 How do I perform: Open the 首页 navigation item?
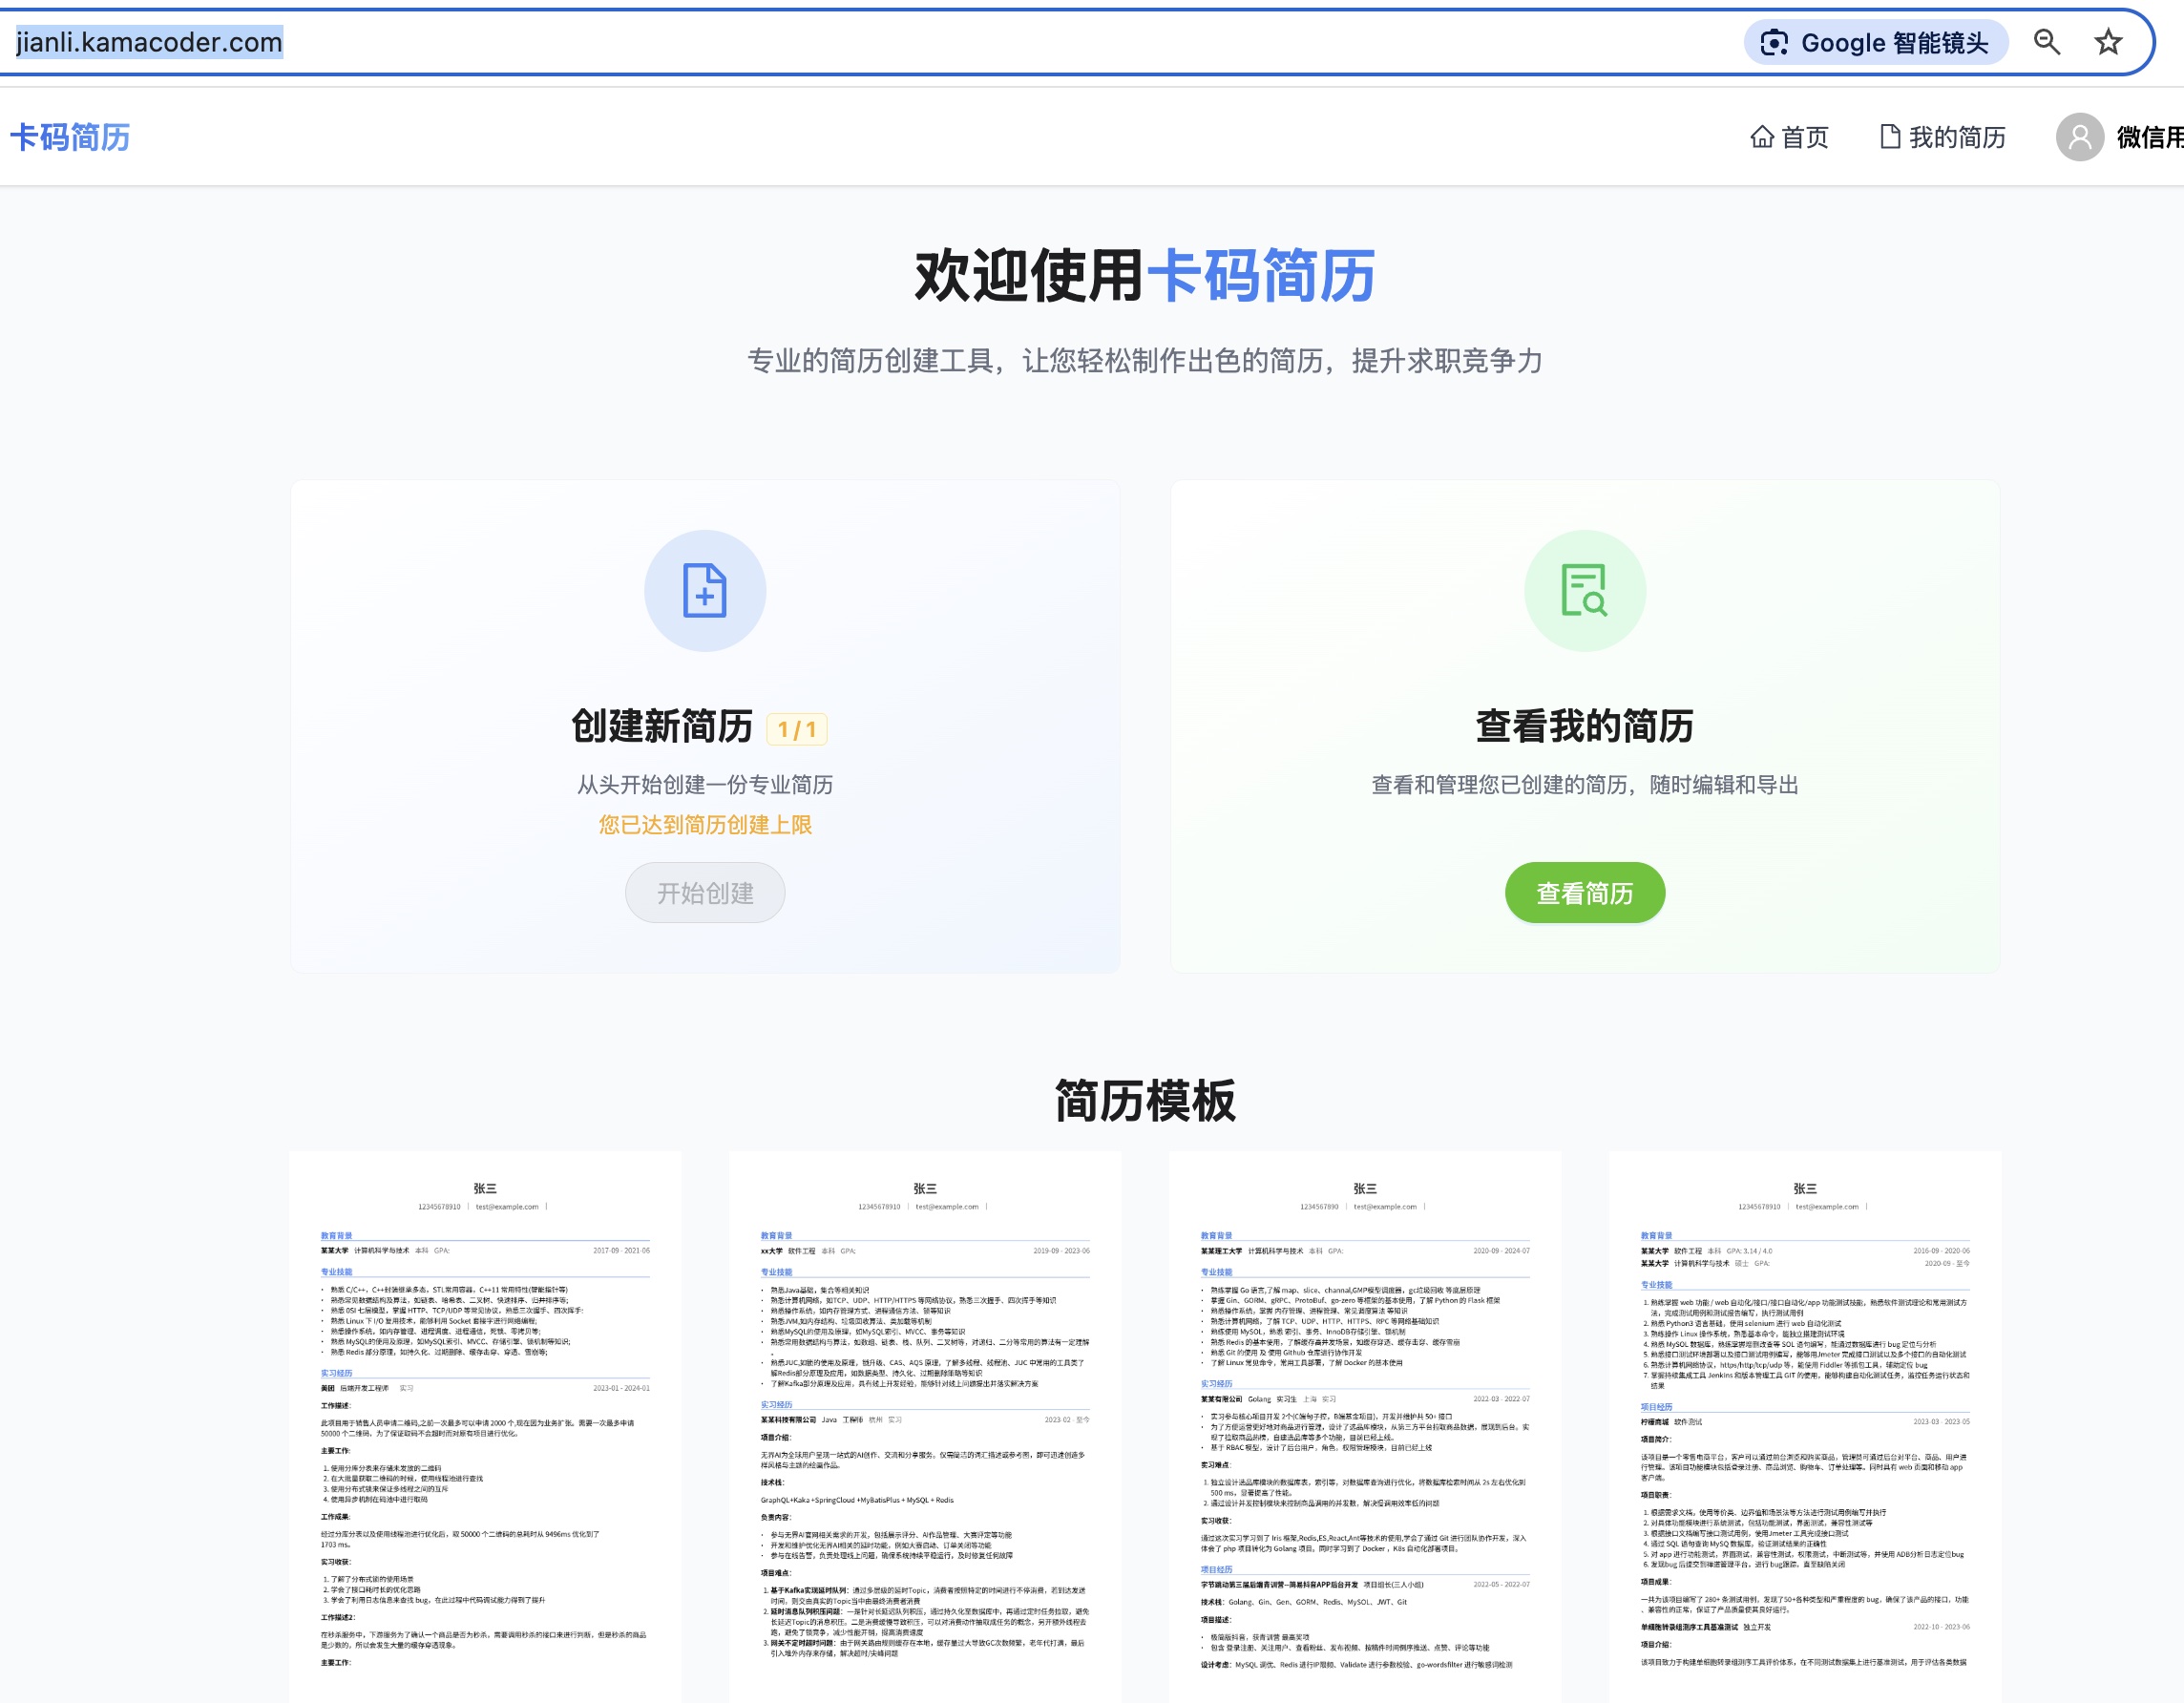click(1804, 137)
